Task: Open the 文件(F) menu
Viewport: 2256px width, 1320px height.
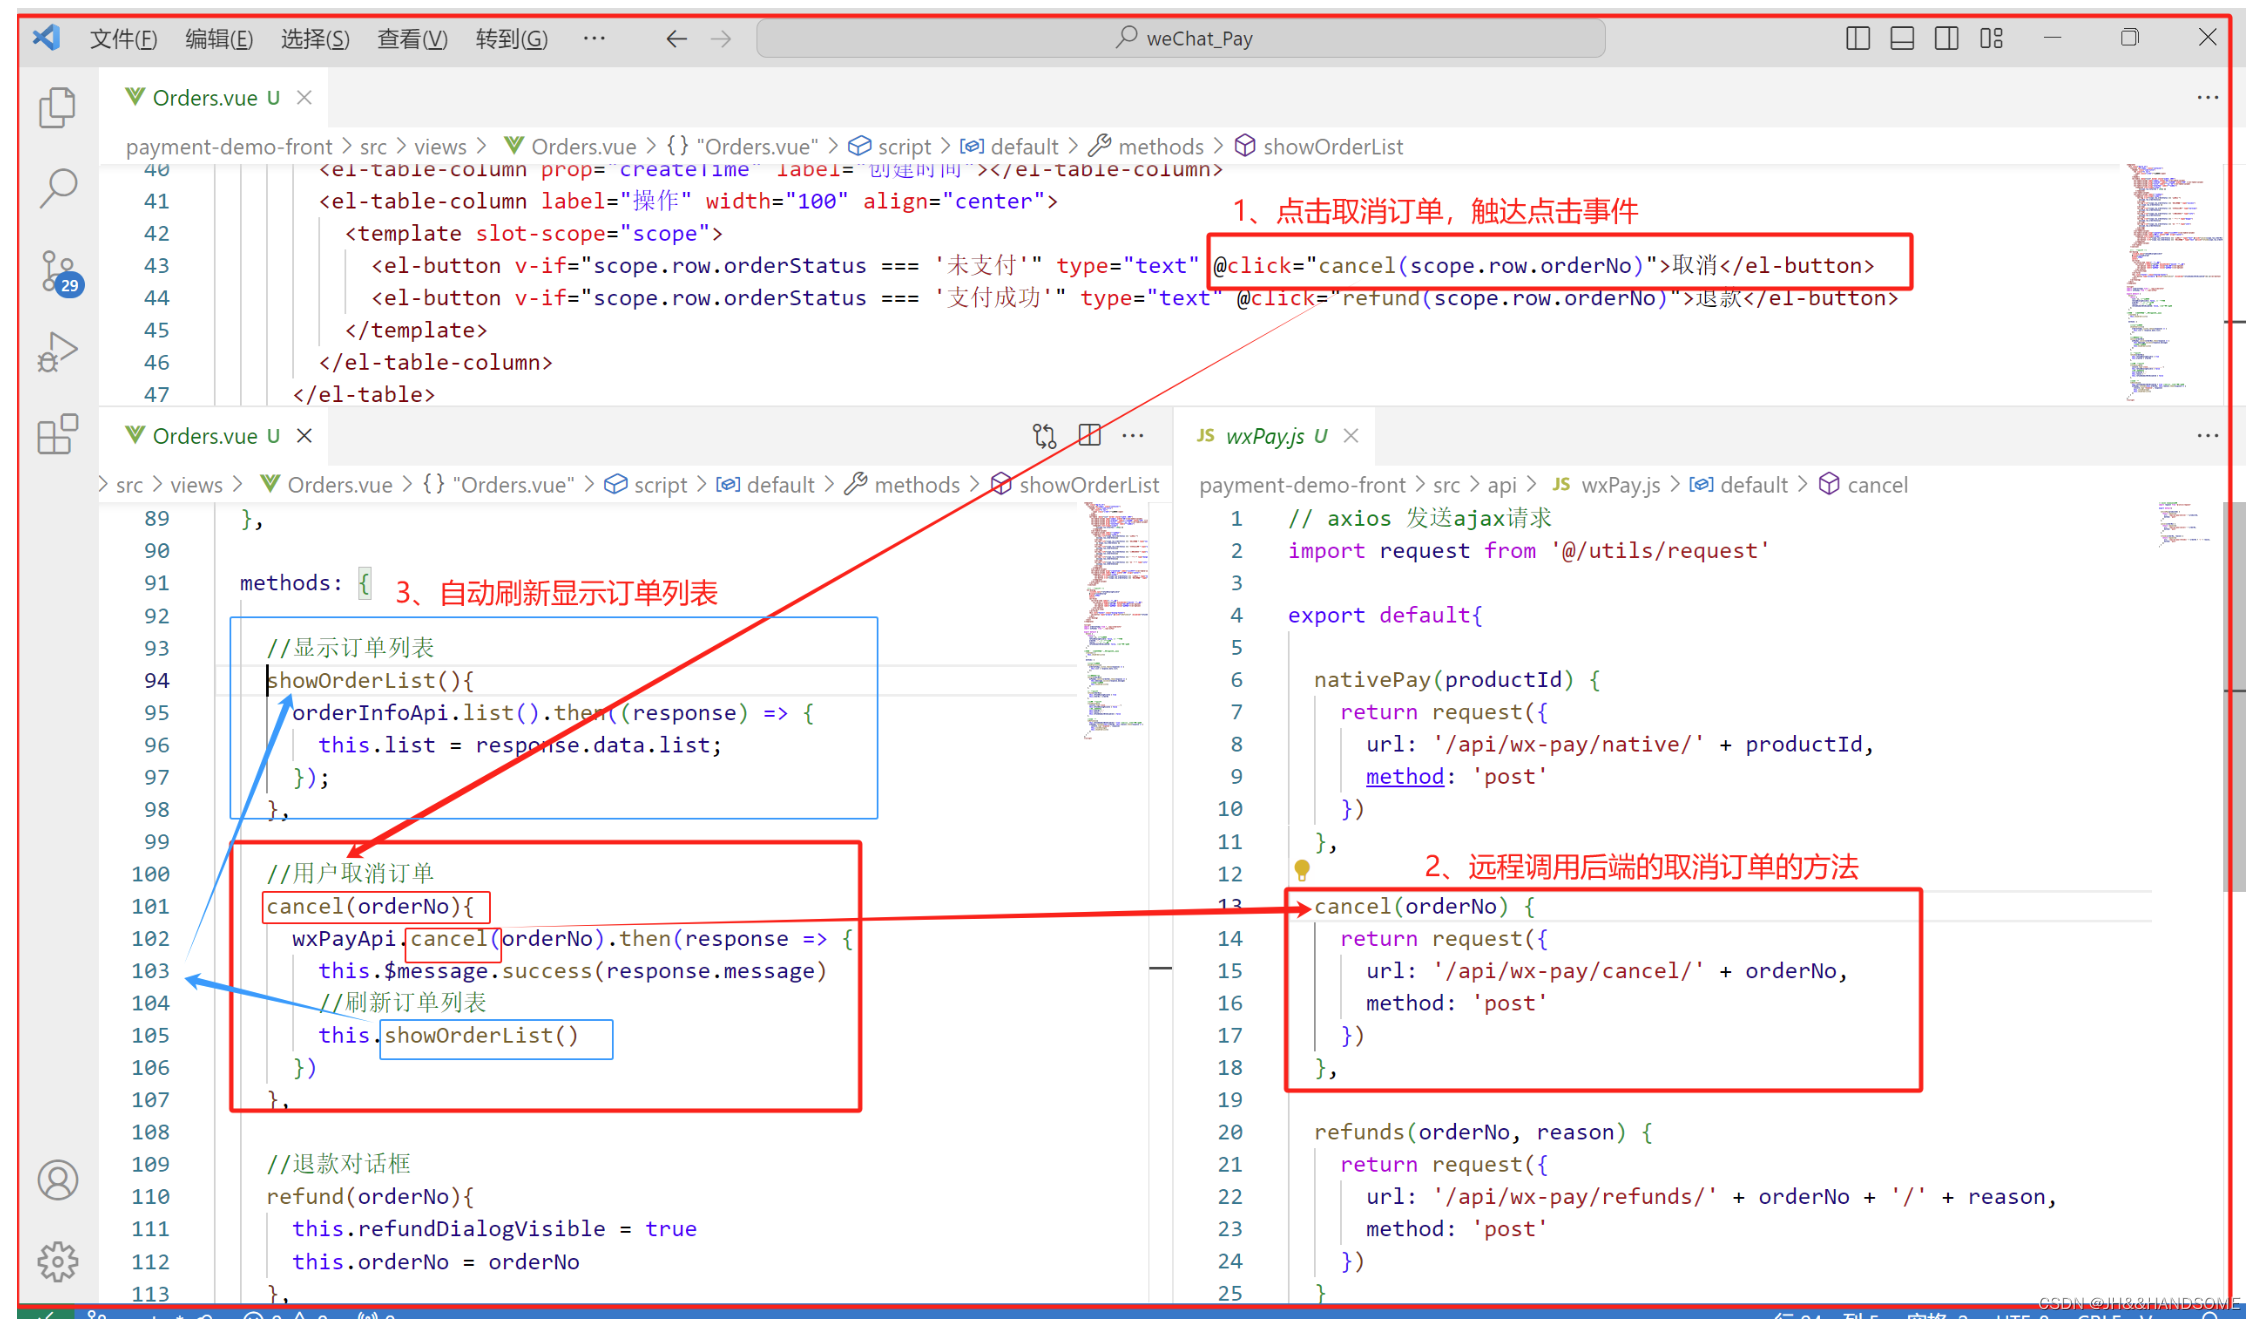Action: 123,38
